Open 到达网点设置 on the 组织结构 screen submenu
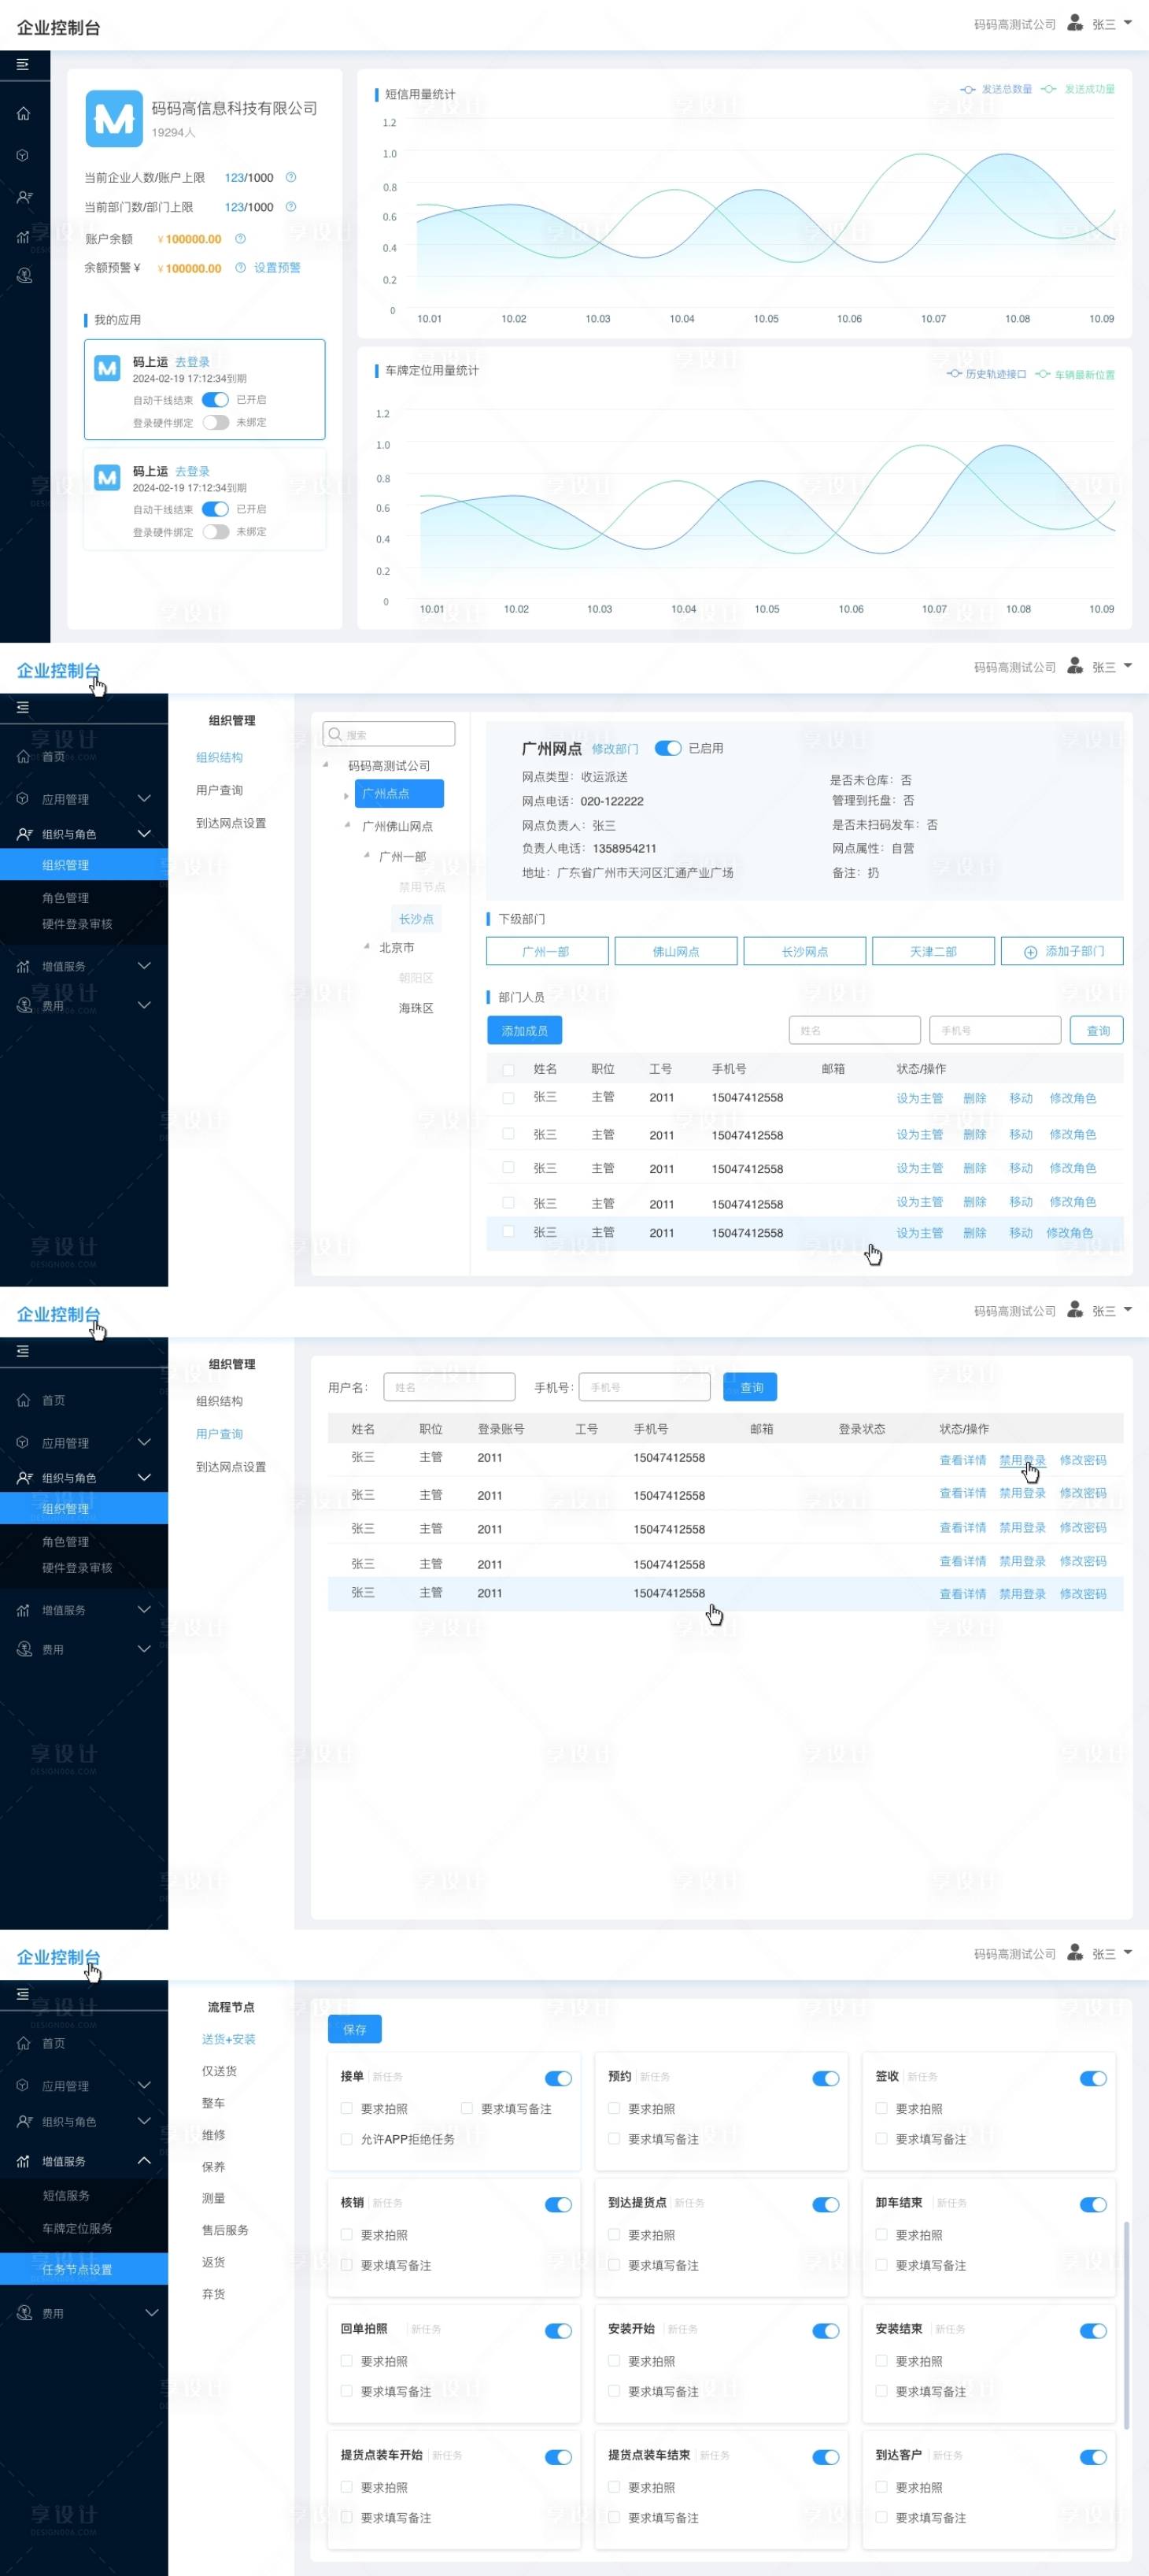Screen dimensions: 1149x2576 [231, 823]
